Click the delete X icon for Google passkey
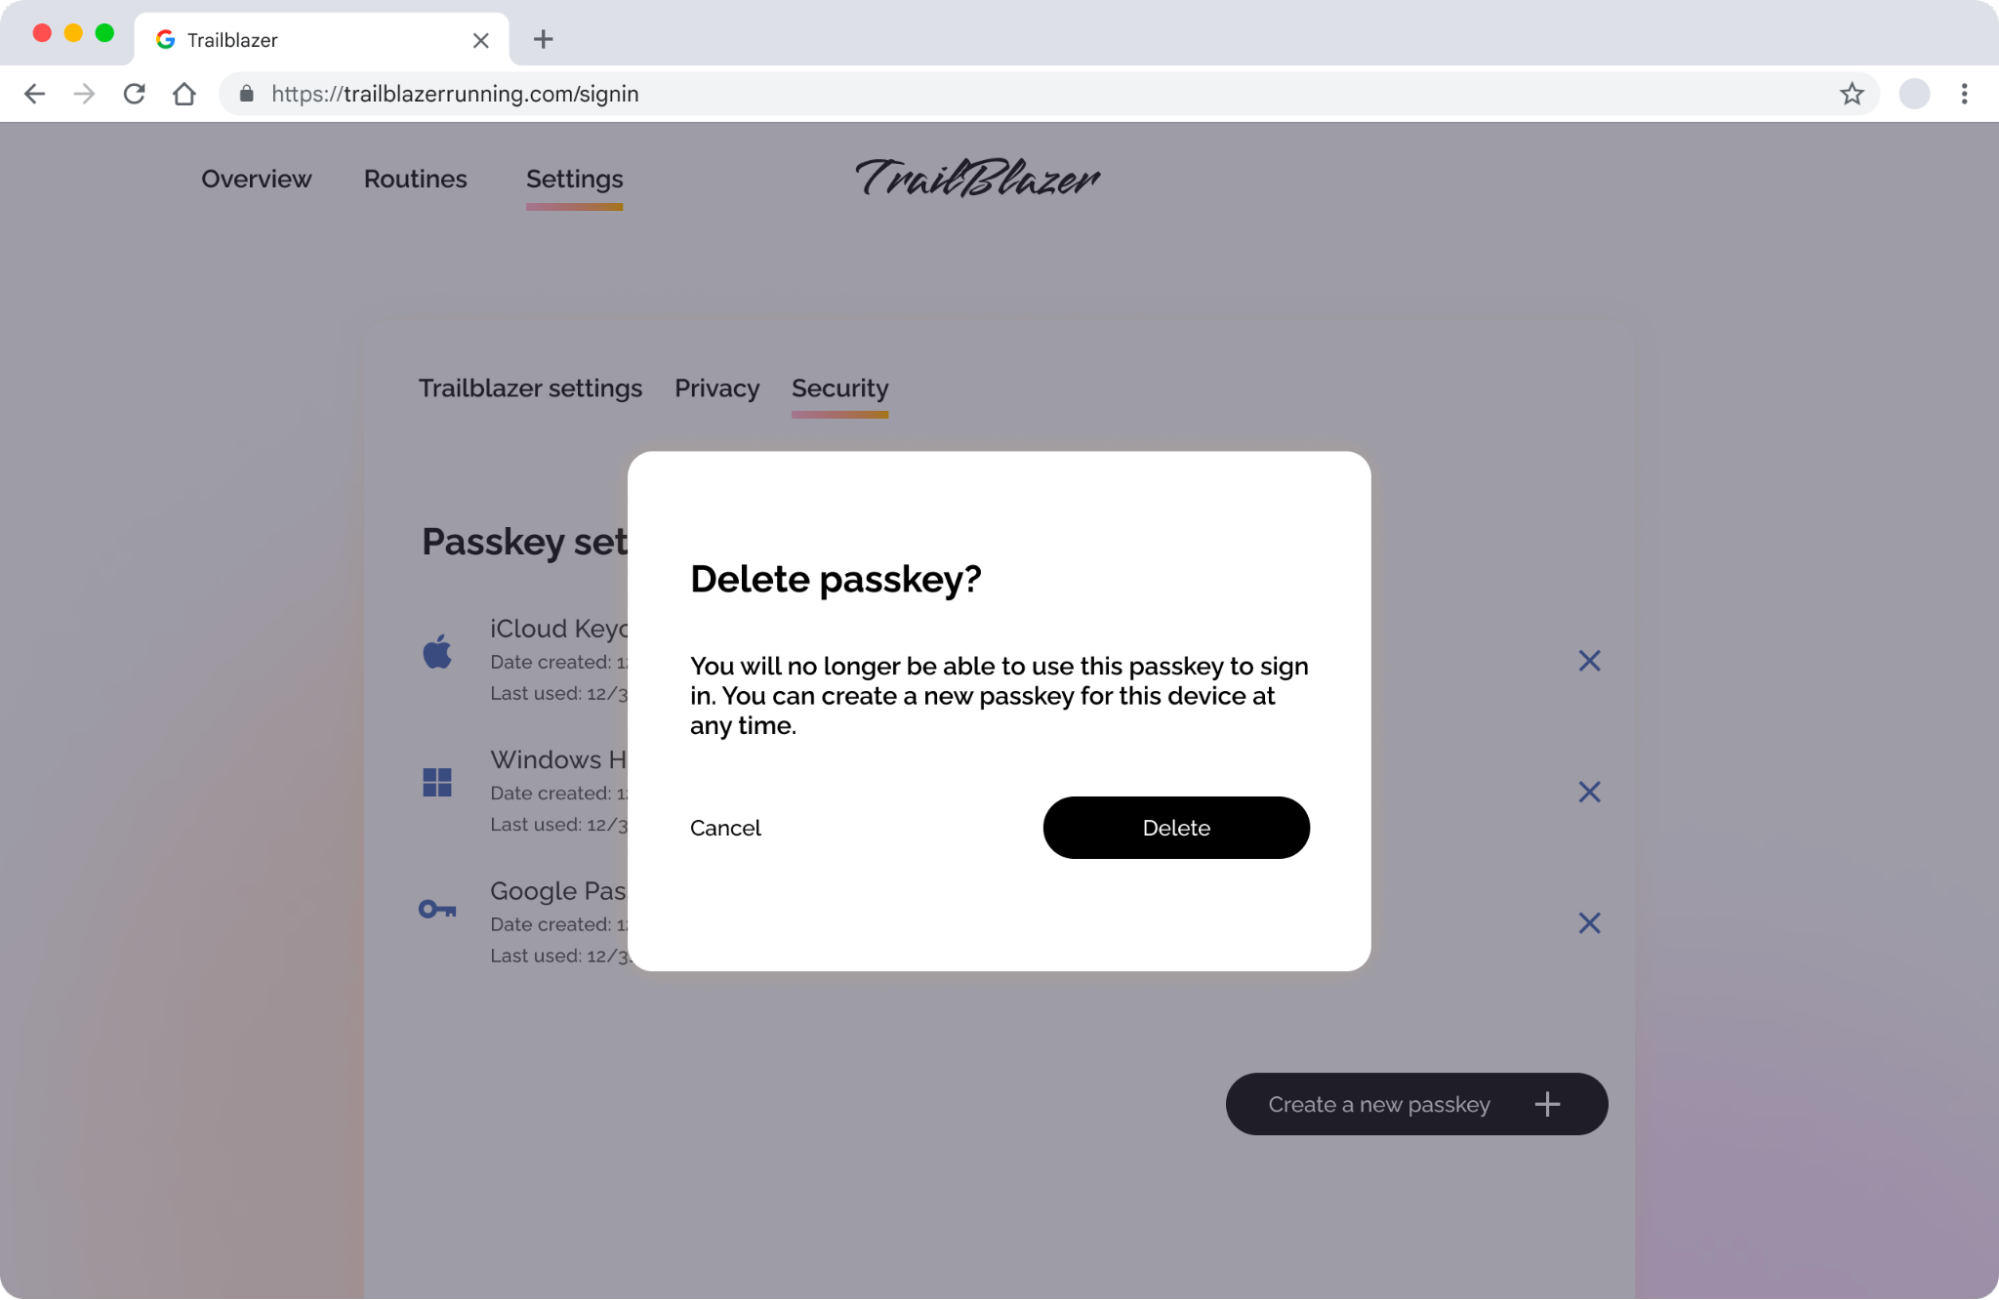The image size is (1999, 1300). point(1588,923)
